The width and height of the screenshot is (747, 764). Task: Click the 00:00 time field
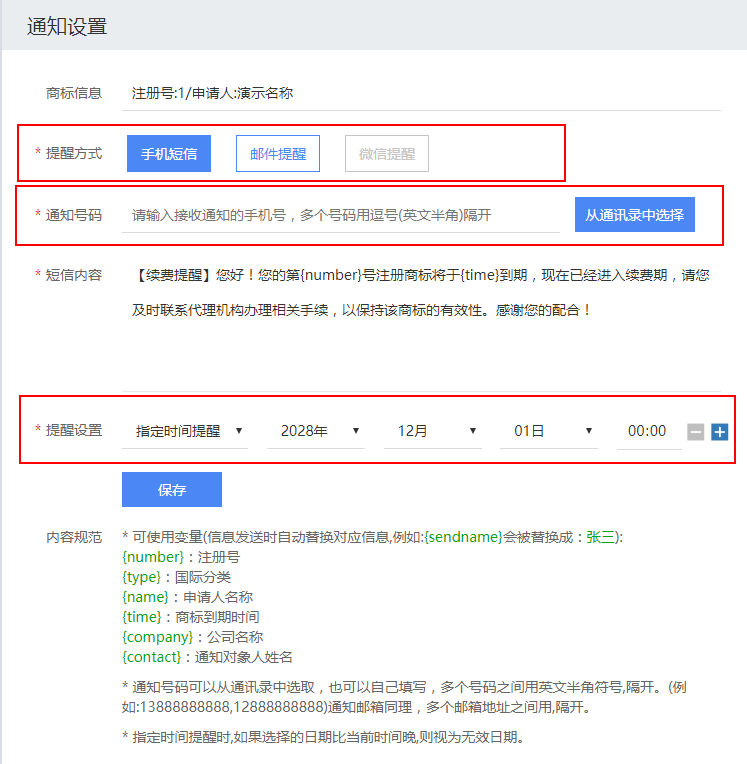click(x=647, y=431)
